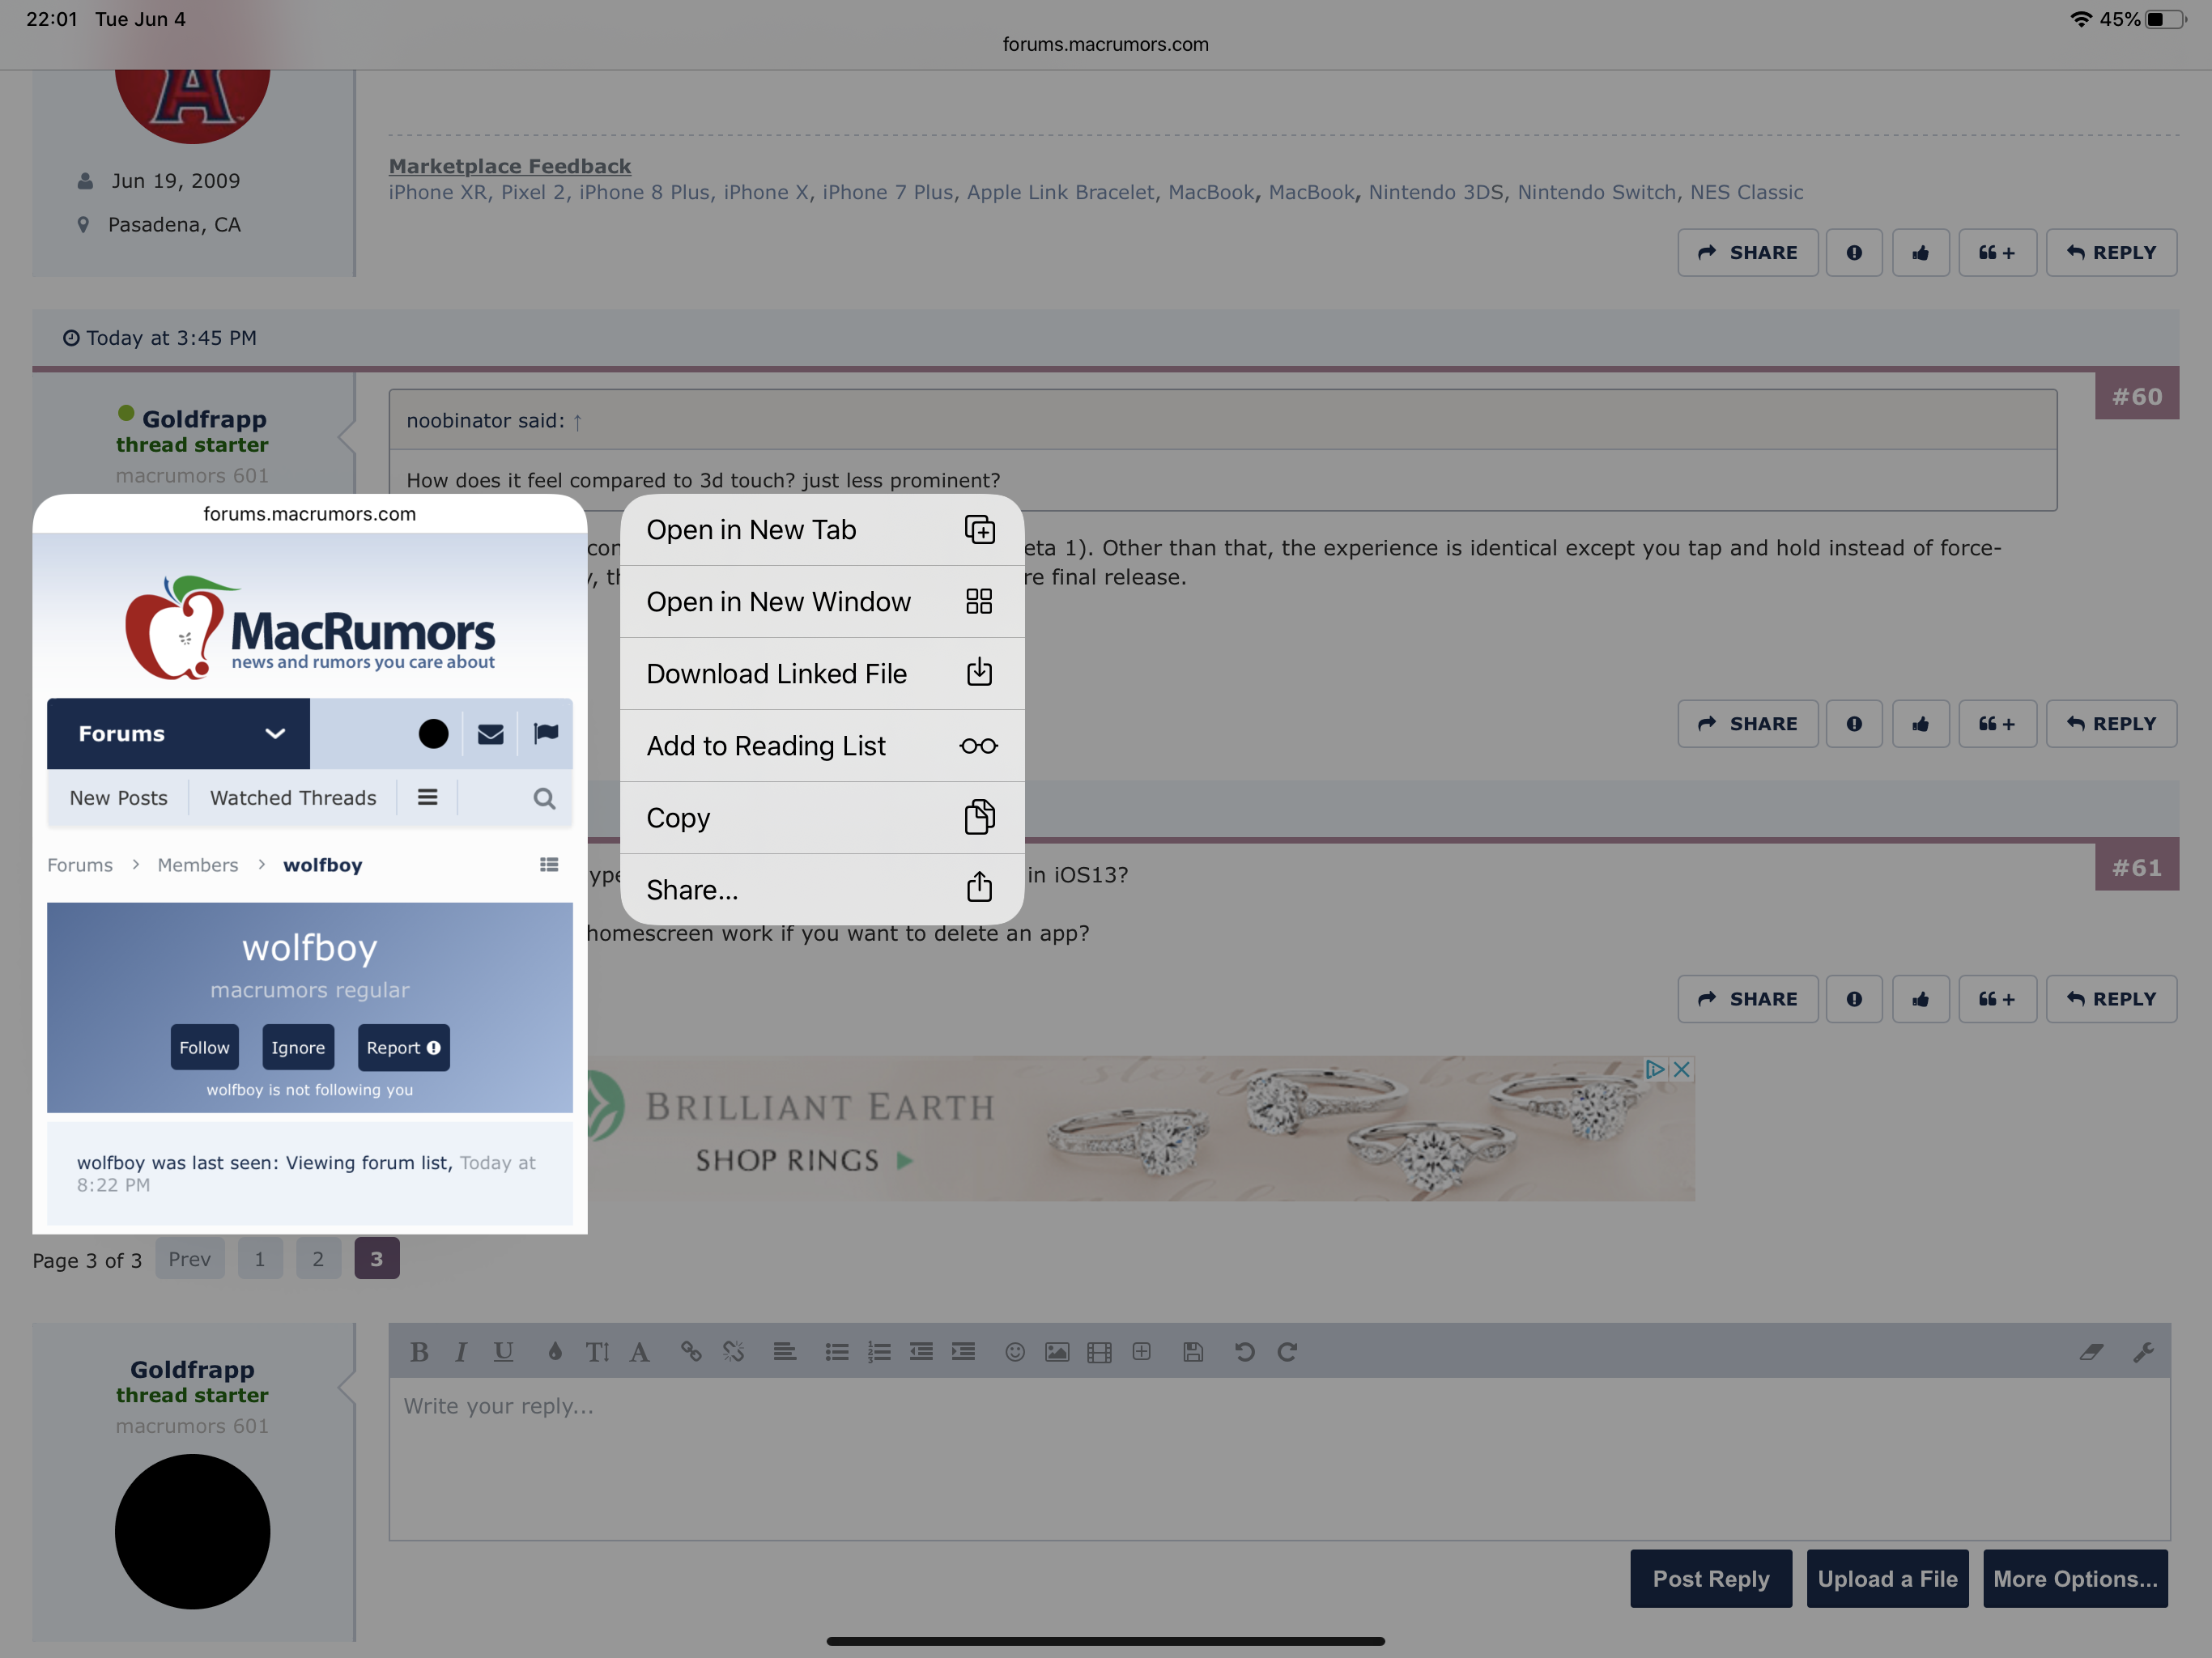Image resolution: width=2212 pixels, height=1658 pixels.
Task: Indent the reply text
Action: [x=963, y=1352]
